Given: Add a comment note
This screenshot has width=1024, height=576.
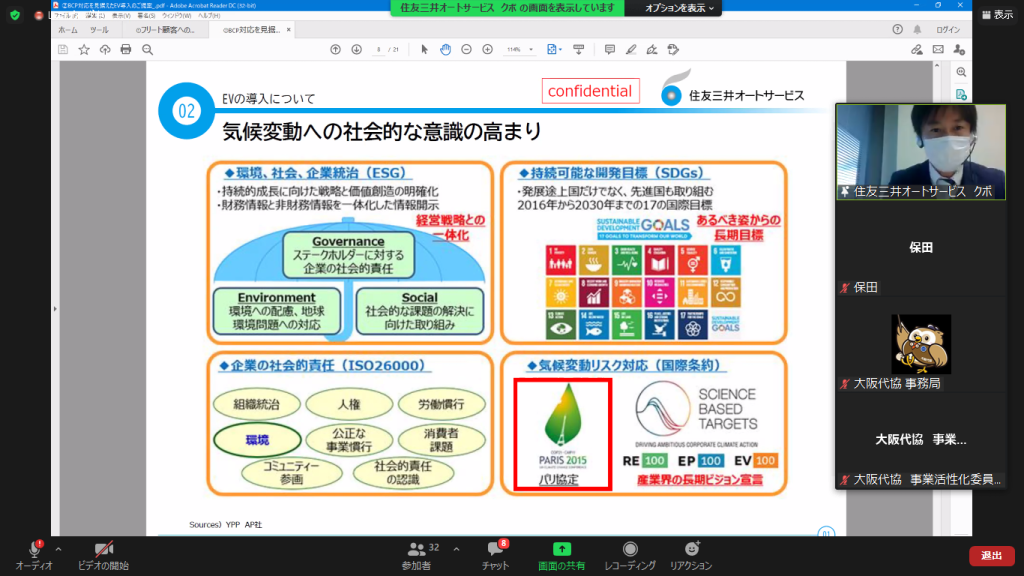Looking at the screenshot, I should (x=609, y=50).
